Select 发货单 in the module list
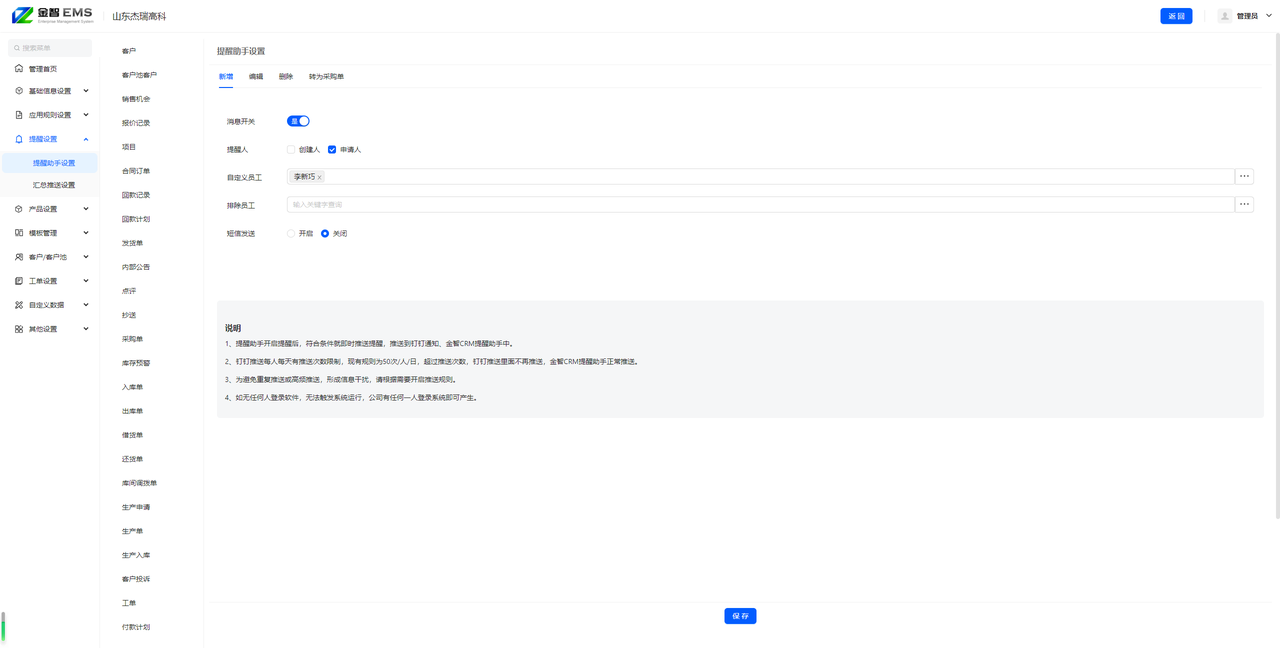 [132, 243]
